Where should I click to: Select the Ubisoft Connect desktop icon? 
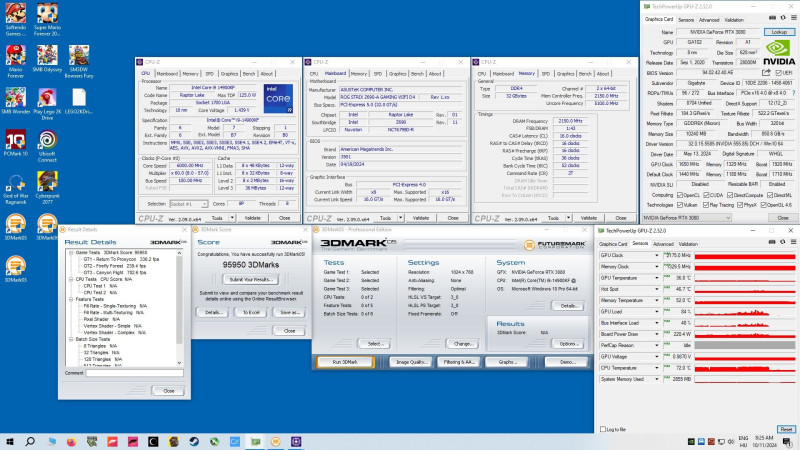click(47, 145)
